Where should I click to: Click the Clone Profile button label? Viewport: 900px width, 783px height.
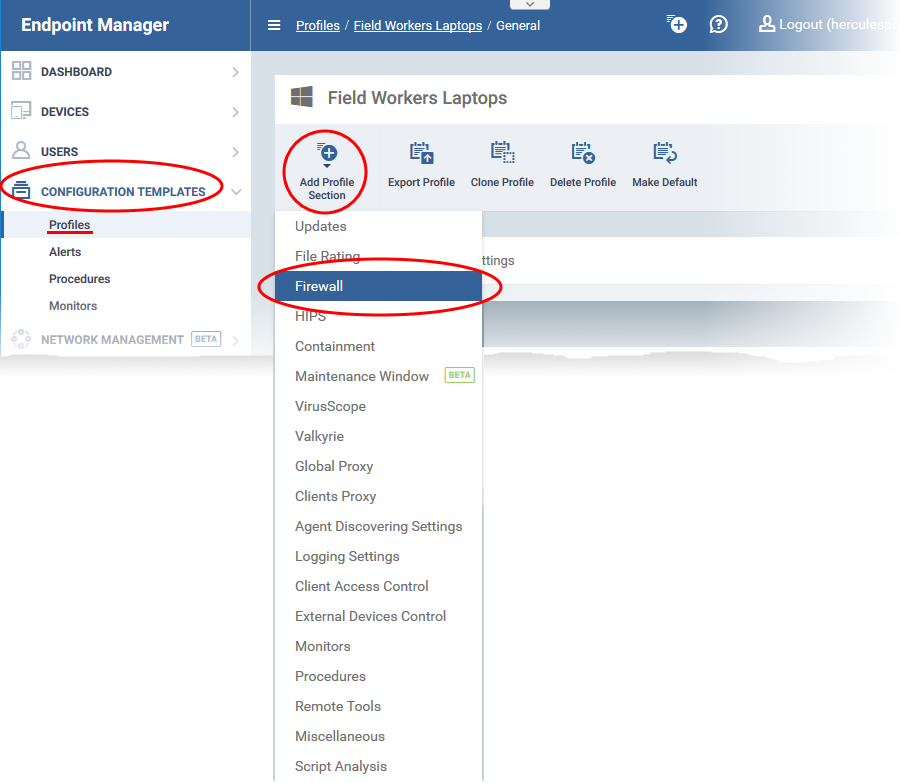click(x=502, y=182)
